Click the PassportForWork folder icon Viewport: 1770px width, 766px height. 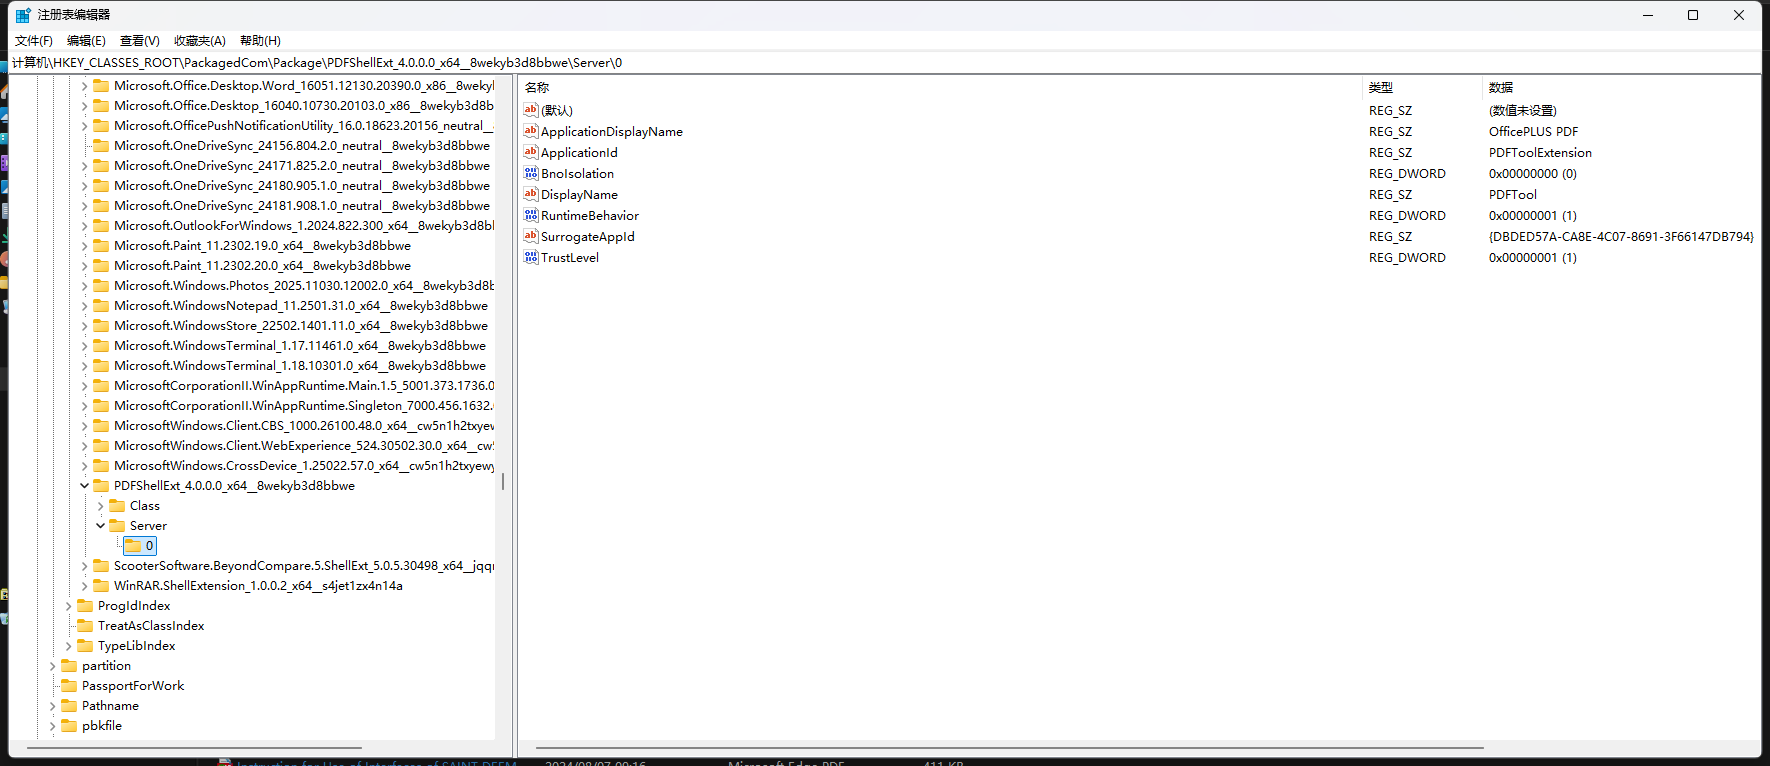coord(69,685)
